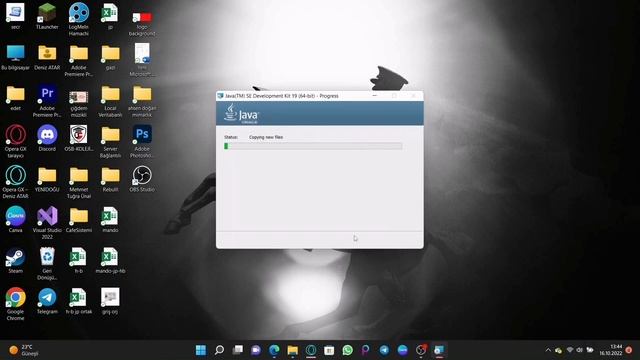
Task: Select the mando-jp-hb Excel file
Action: pyautogui.click(x=110, y=260)
